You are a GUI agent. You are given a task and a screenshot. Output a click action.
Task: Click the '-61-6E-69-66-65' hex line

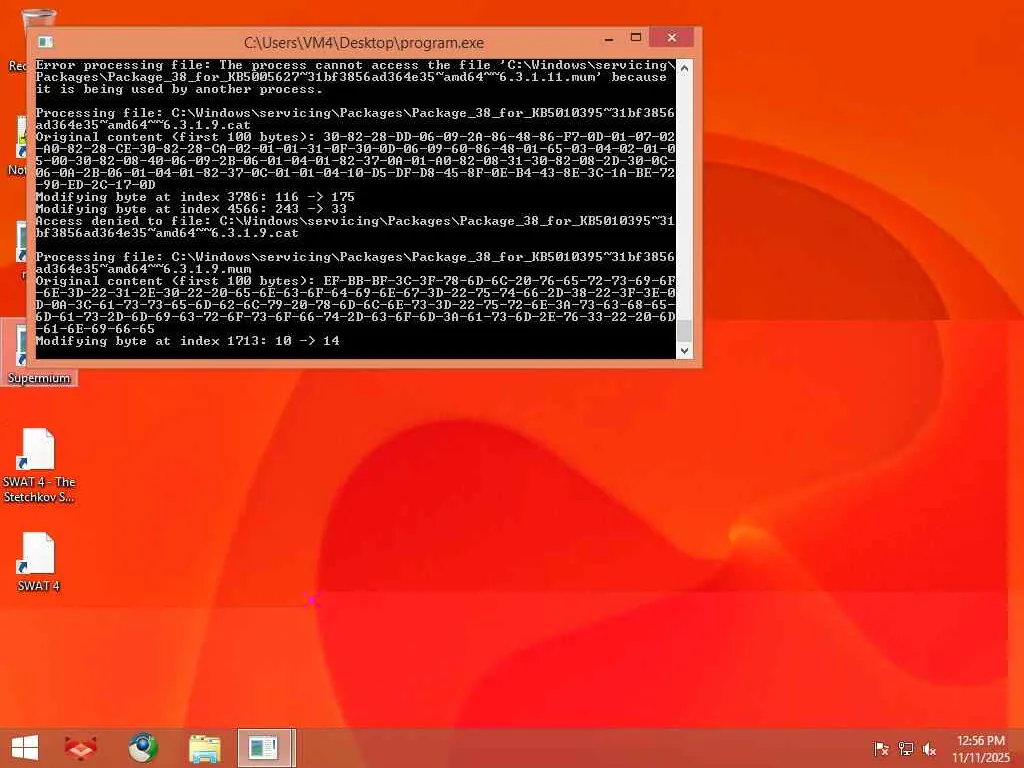tap(95, 328)
